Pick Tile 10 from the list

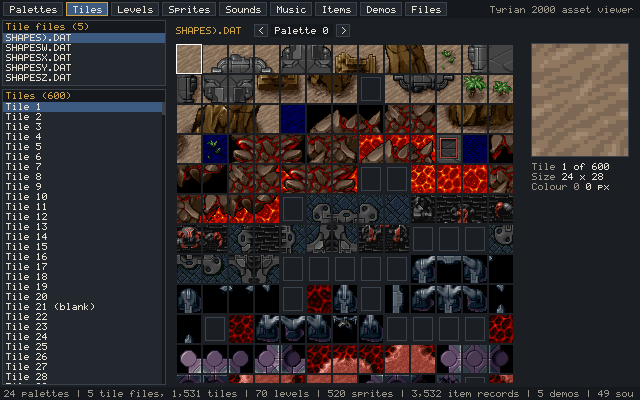(82, 197)
